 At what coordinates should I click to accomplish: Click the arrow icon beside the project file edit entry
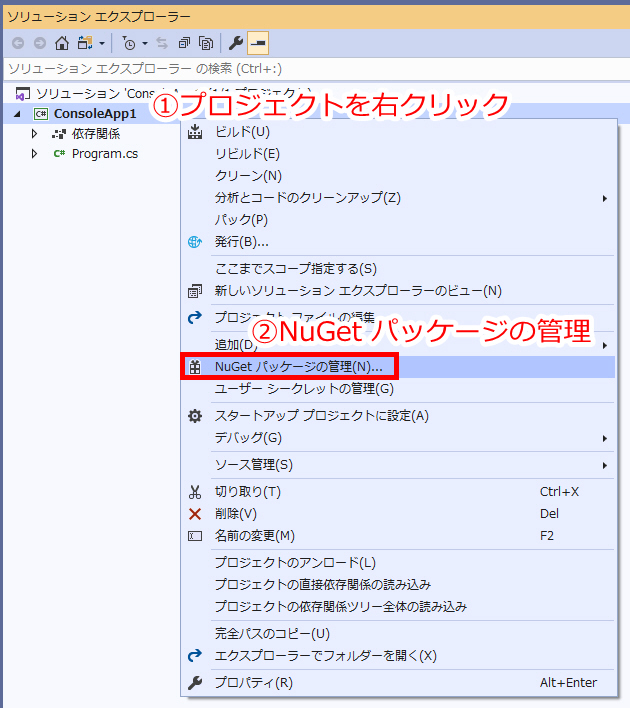point(195,318)
